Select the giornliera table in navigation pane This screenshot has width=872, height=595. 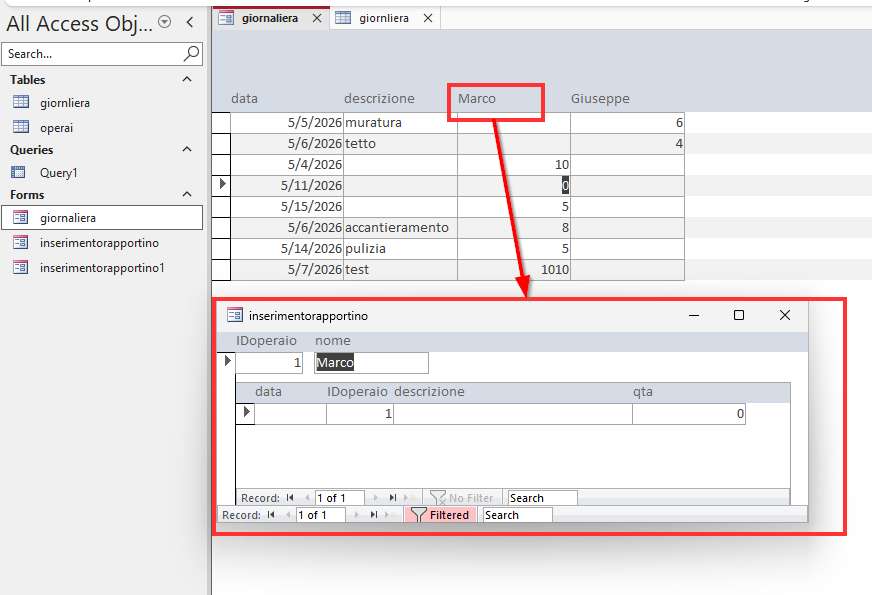click(65, 103)
